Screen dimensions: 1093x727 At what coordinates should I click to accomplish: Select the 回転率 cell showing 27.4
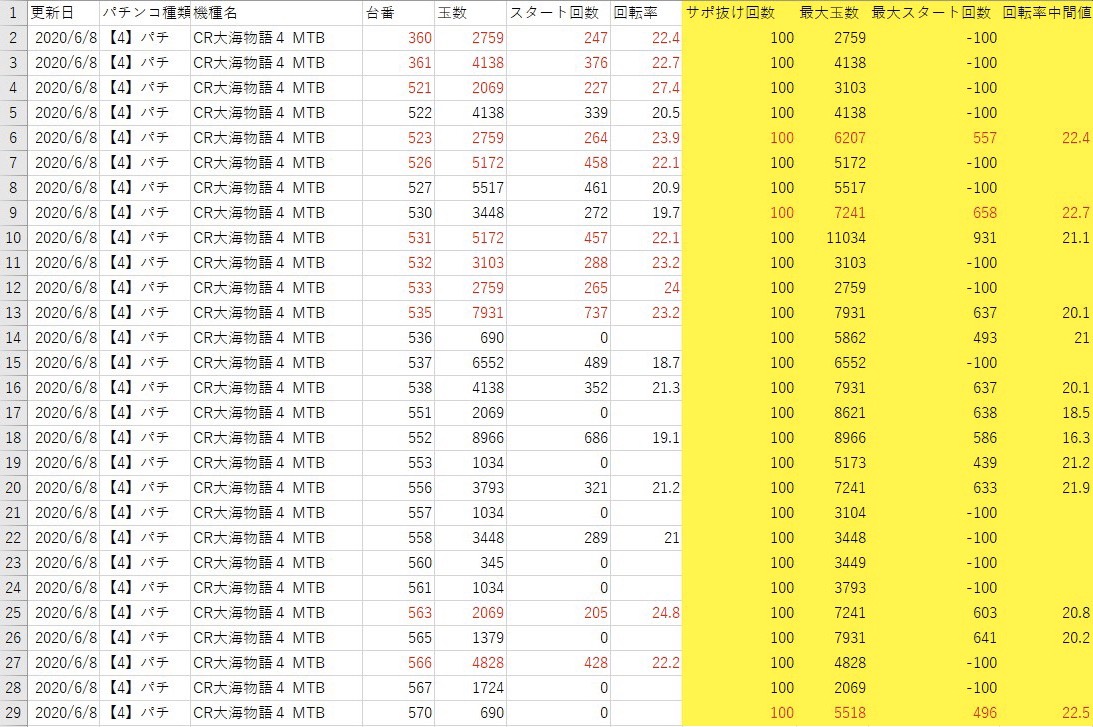(645, 88)
